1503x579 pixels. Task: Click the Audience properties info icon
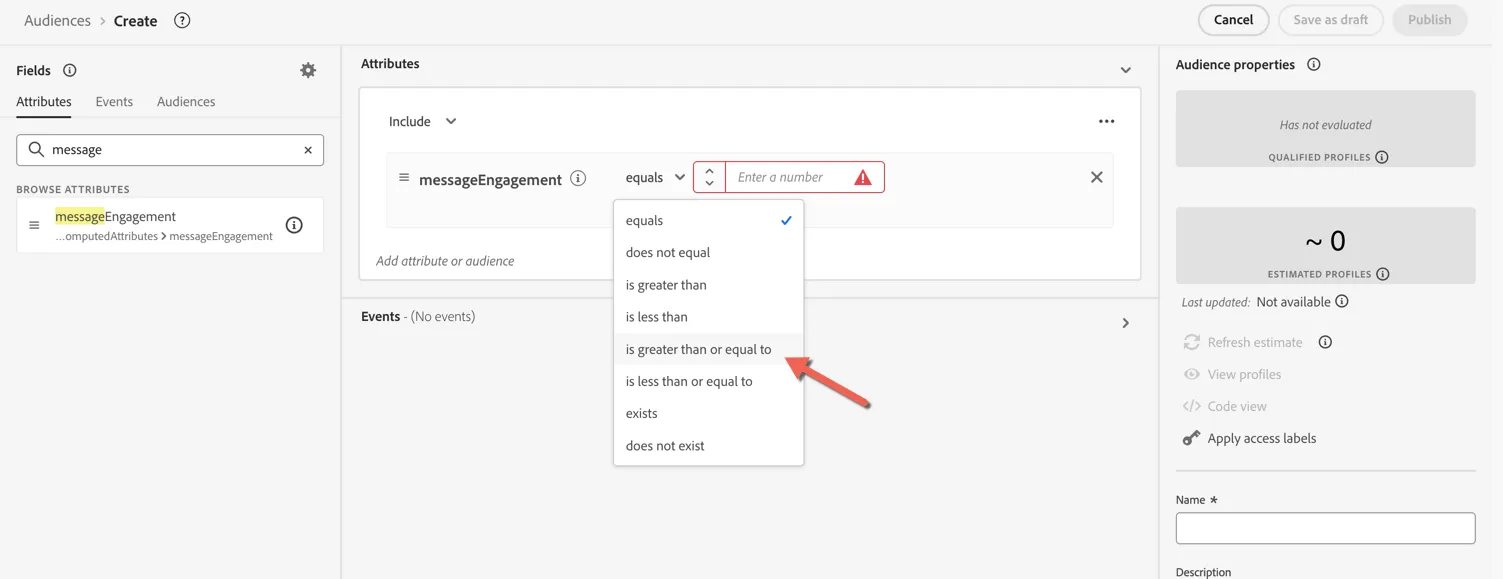(x=1314, y=64)
